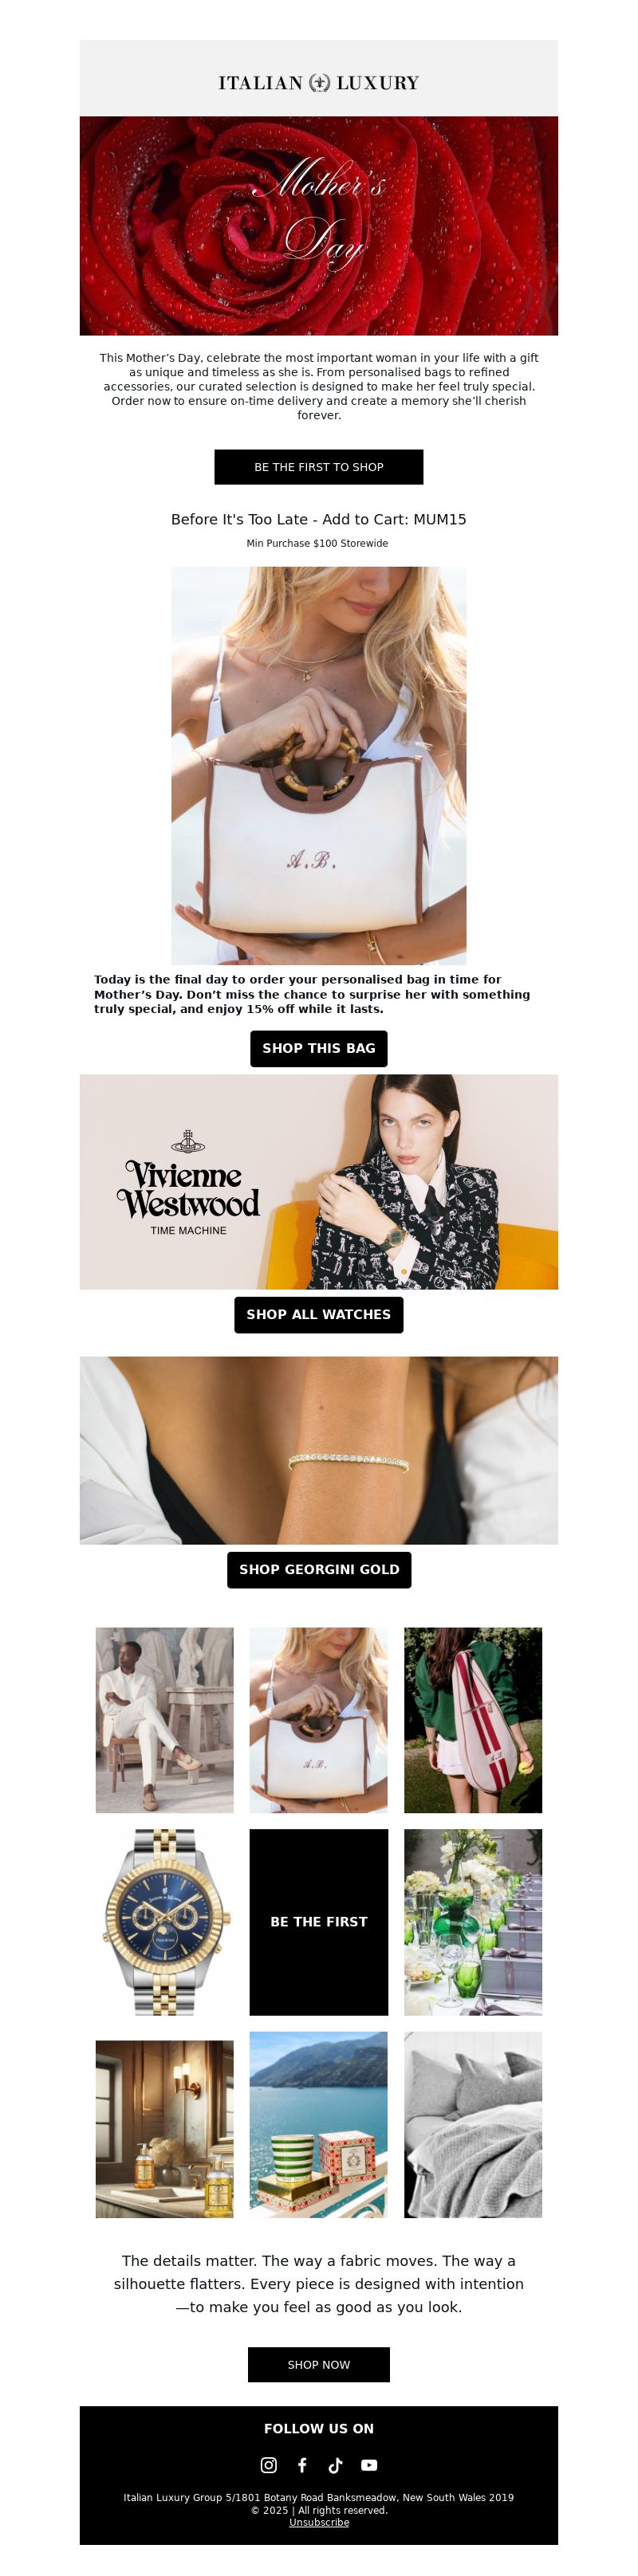Click the Italian Luxury logo header

pos(319,82)
